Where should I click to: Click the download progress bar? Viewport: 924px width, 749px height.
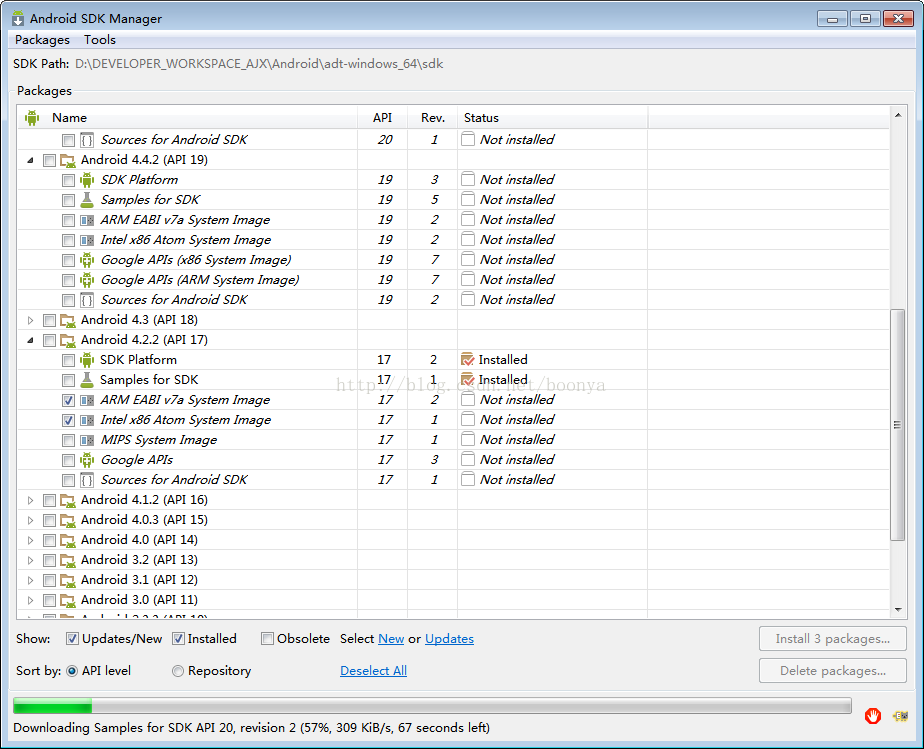[x=432, y=706]
